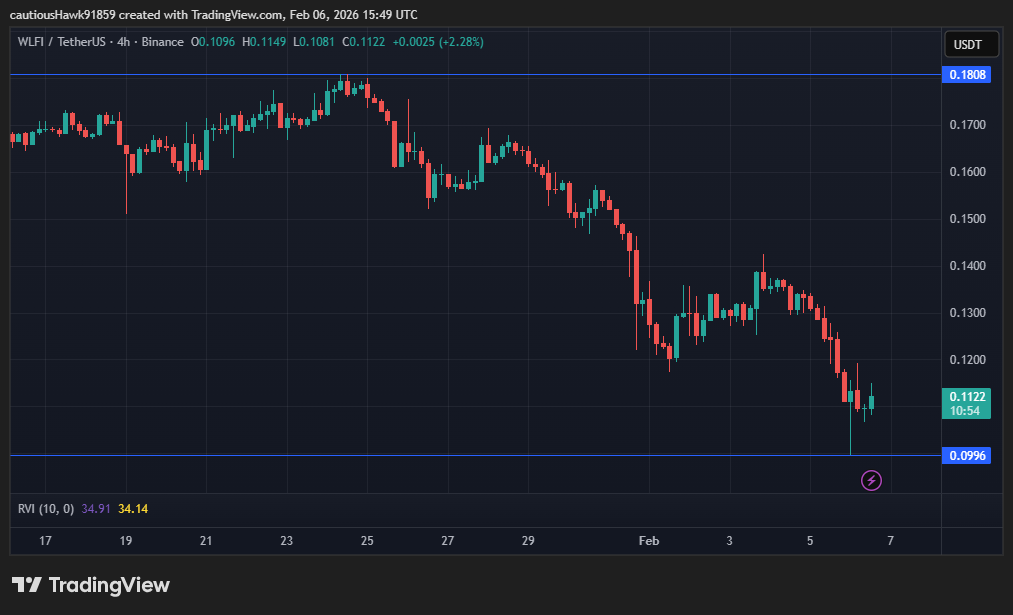Select the 0.0996 price level label
This screenshot has height=615, width=1013.
click(967, 456)
